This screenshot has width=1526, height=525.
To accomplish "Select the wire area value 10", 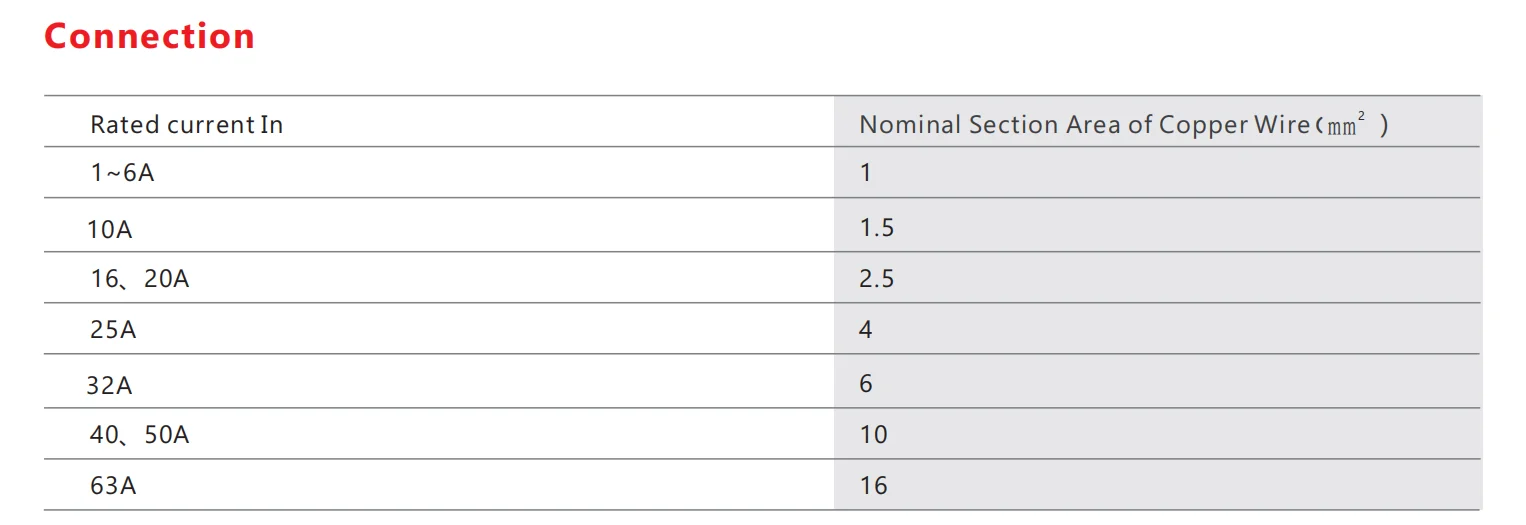I will (873, 435).
